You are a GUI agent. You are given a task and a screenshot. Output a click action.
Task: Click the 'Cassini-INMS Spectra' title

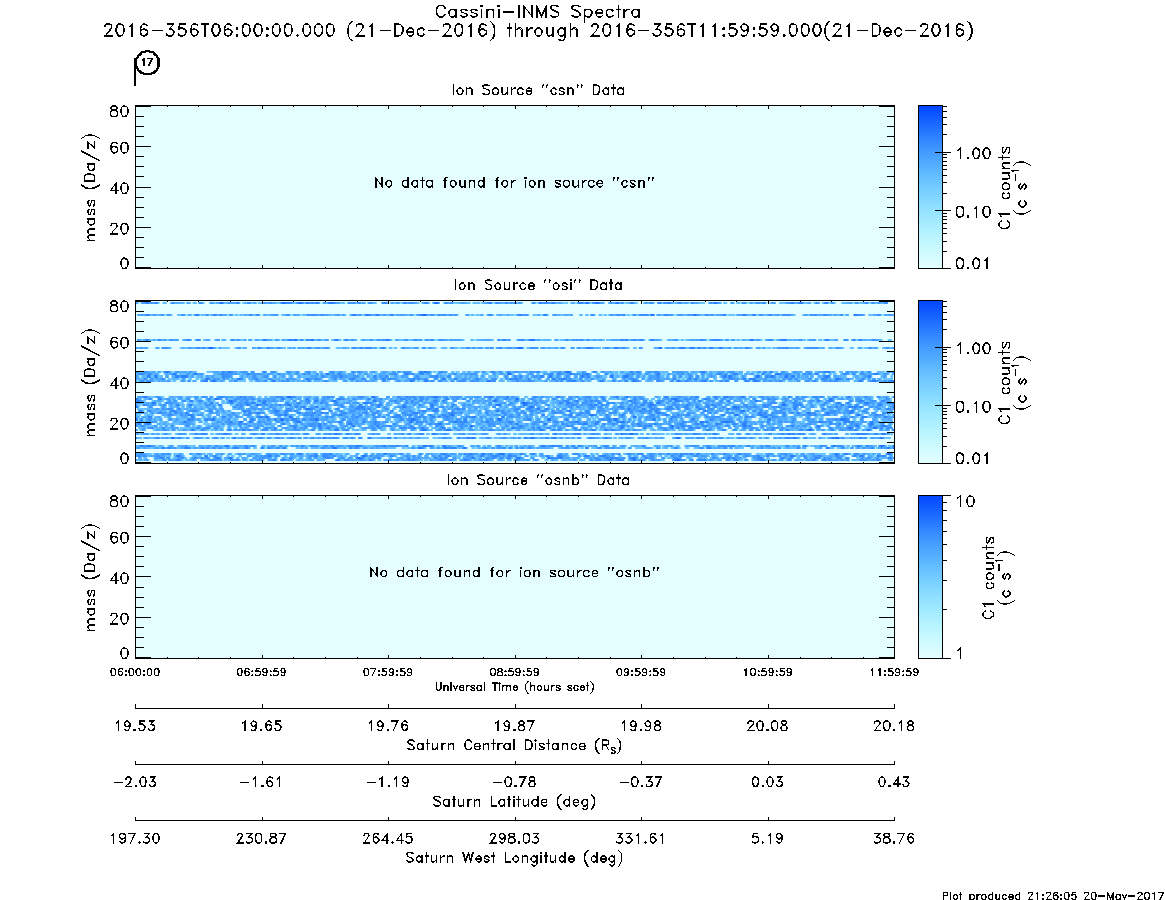537,12
